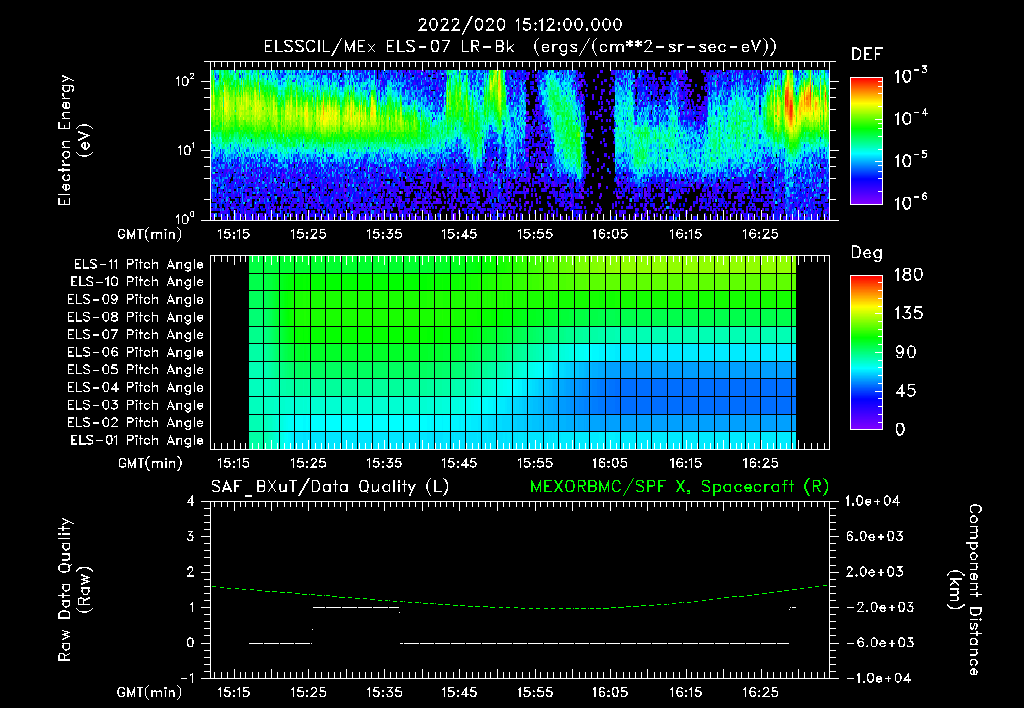Viewport: 1024px width, 708px height.
Task: Select the ELS-07 Pitch Angle row label
Action: click(136, 335)
